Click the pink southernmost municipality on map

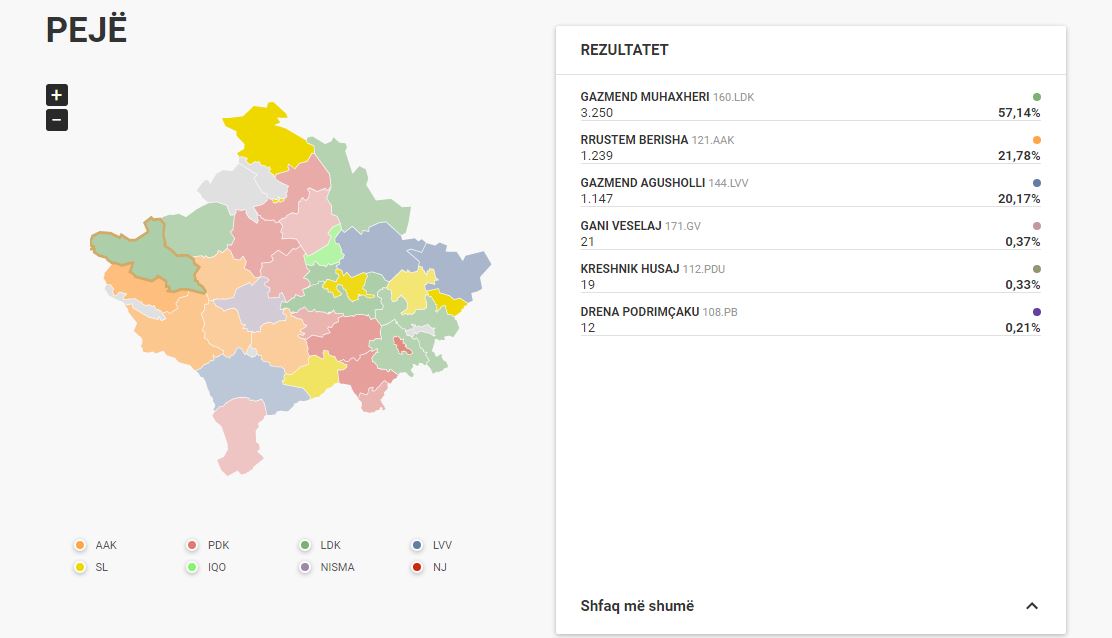coord(240,436)
